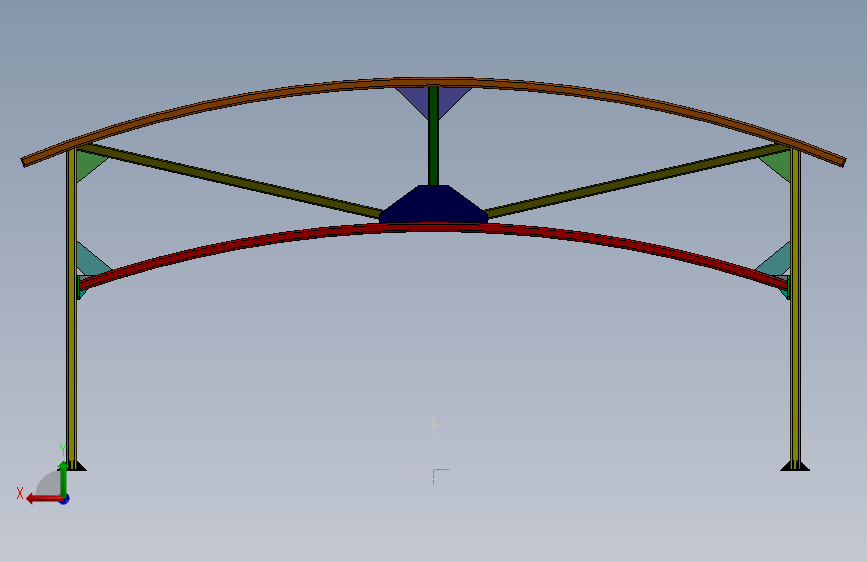This screenshot has height=562, width=867.
Task: Pick the left olive diagonal brace
Action: pyautogui.click(x=232, y=181)
